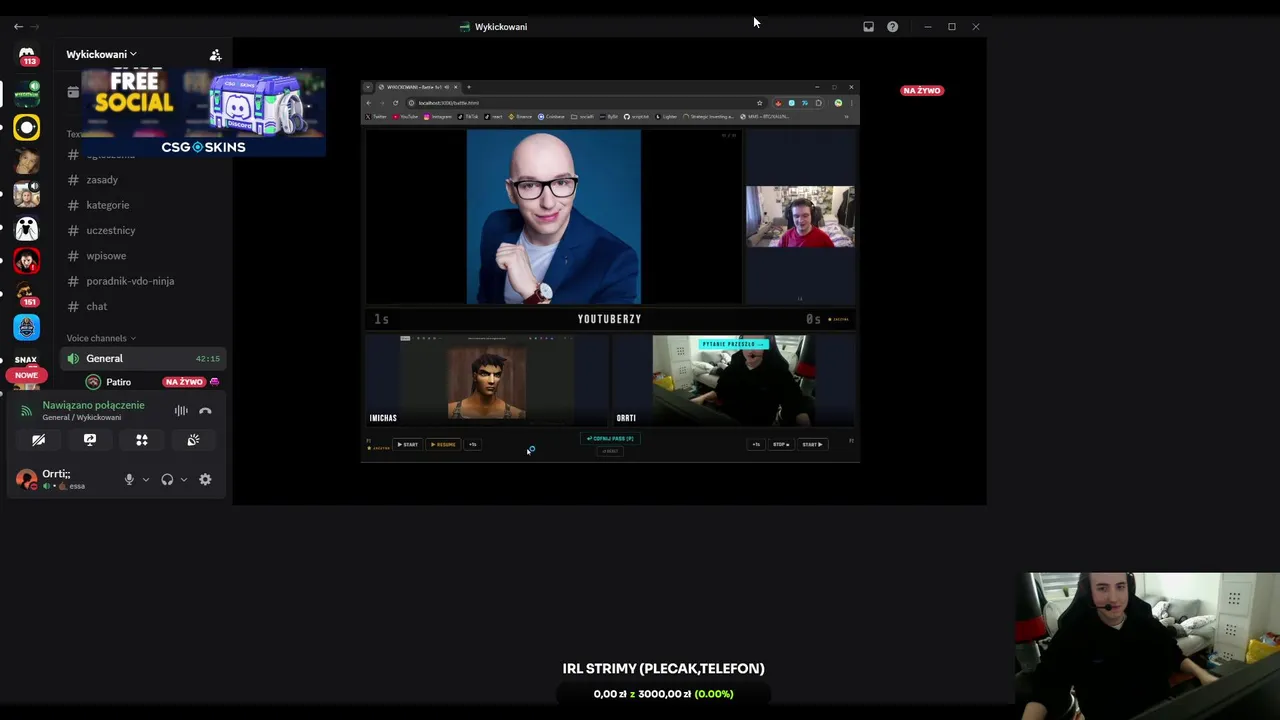The height and width of the screenshot is (720, 1280).
Task: Click RESUME button in streamed page
Action: click(443, 444)
